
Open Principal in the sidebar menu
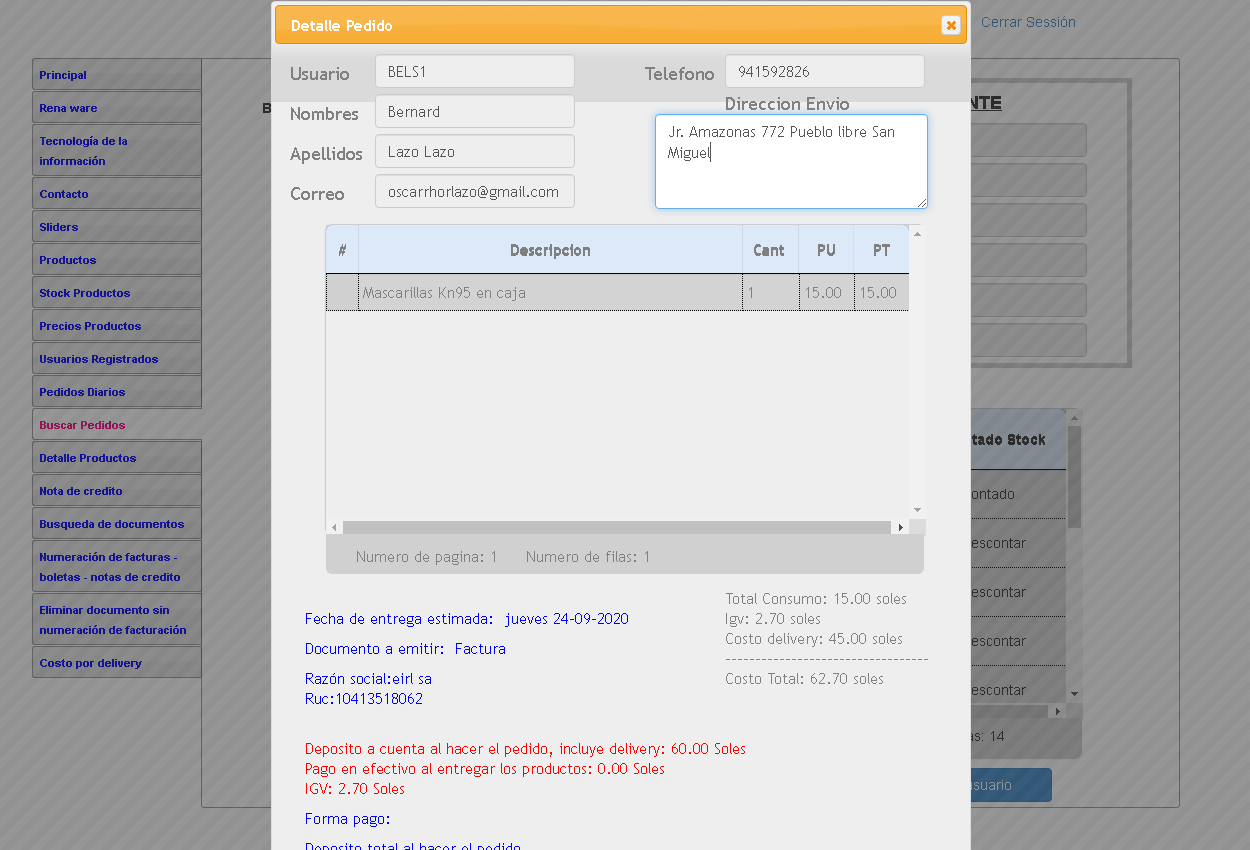63,75
